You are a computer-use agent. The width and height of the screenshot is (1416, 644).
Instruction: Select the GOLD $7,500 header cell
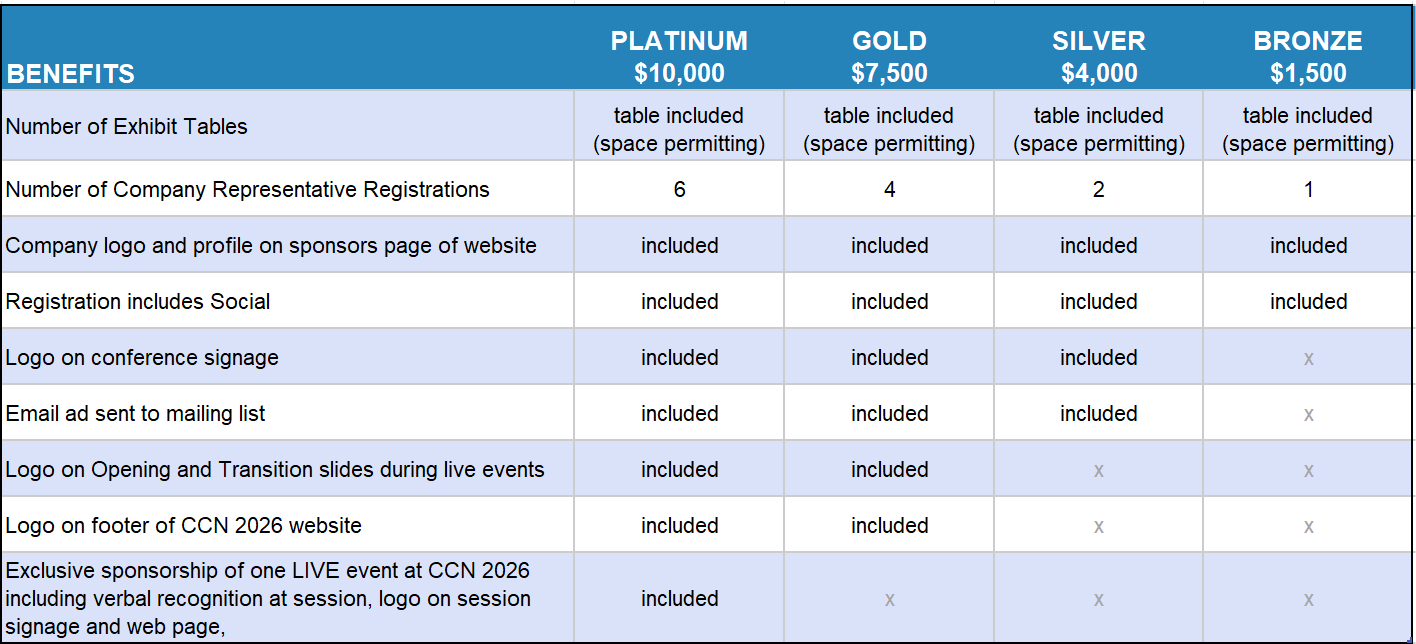point(889,56)
